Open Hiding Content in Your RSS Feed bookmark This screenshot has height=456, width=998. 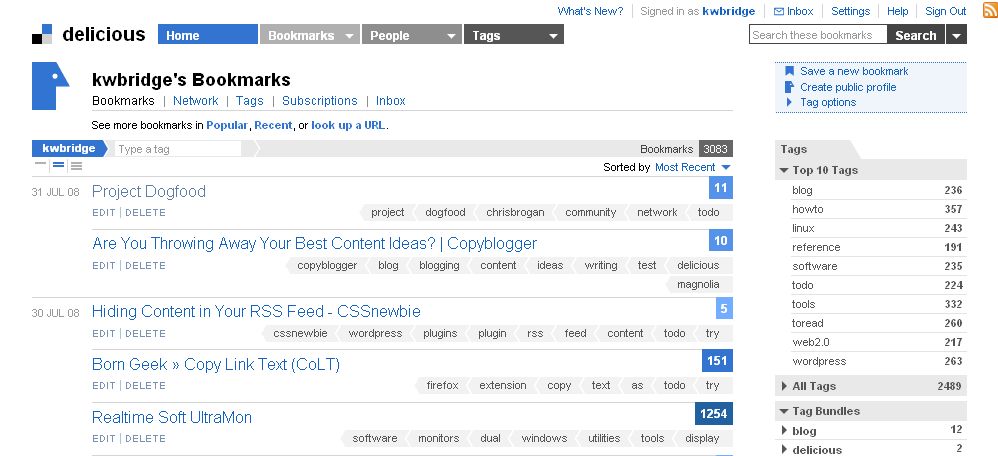click(256, 311)
